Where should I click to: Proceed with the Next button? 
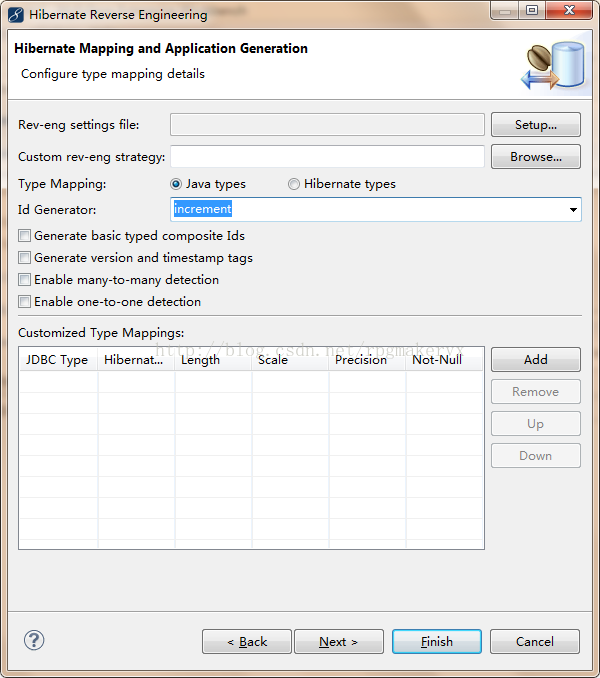339,642
